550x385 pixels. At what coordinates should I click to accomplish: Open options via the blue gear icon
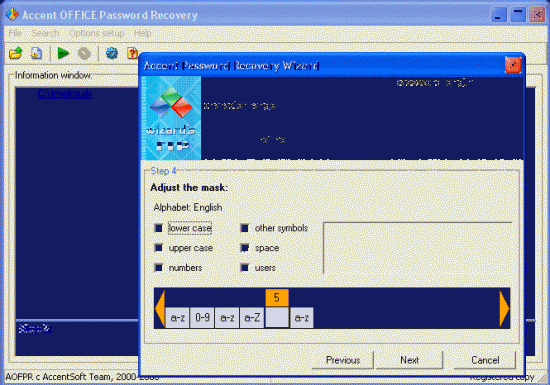112,54
